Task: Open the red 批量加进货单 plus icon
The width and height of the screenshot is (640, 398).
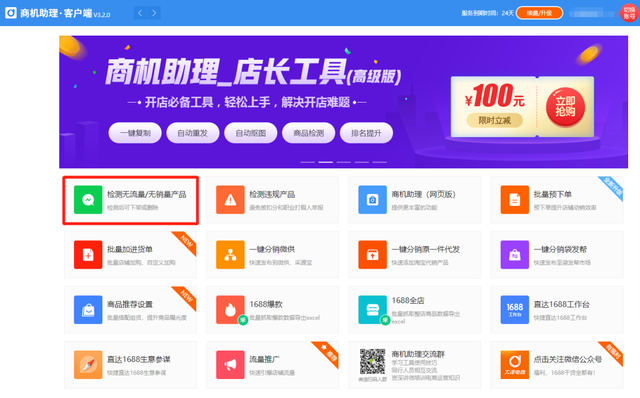Action: point(88,255)
